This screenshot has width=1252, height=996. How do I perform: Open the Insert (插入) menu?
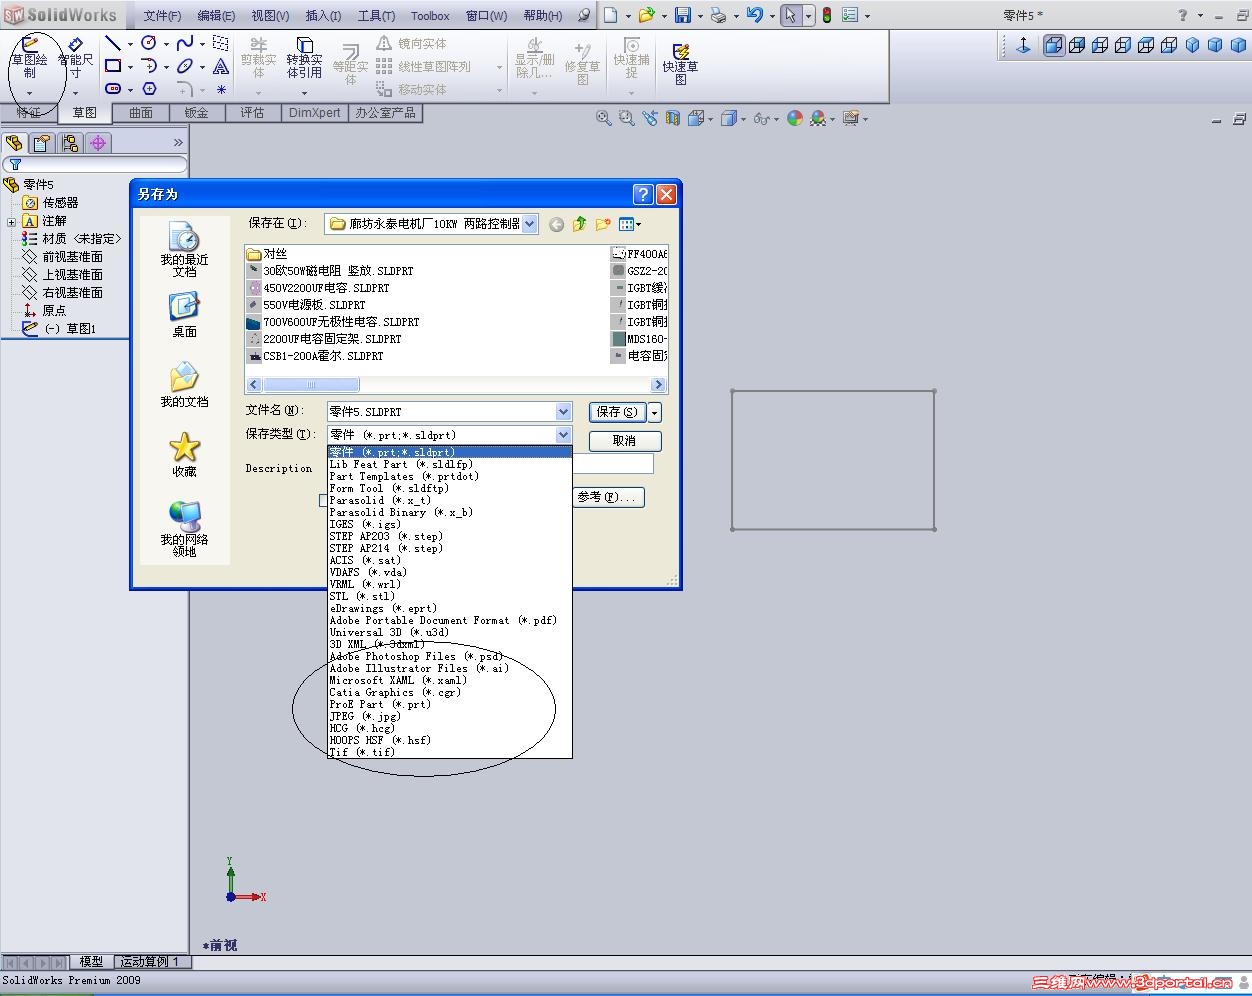tap(323, 16)
